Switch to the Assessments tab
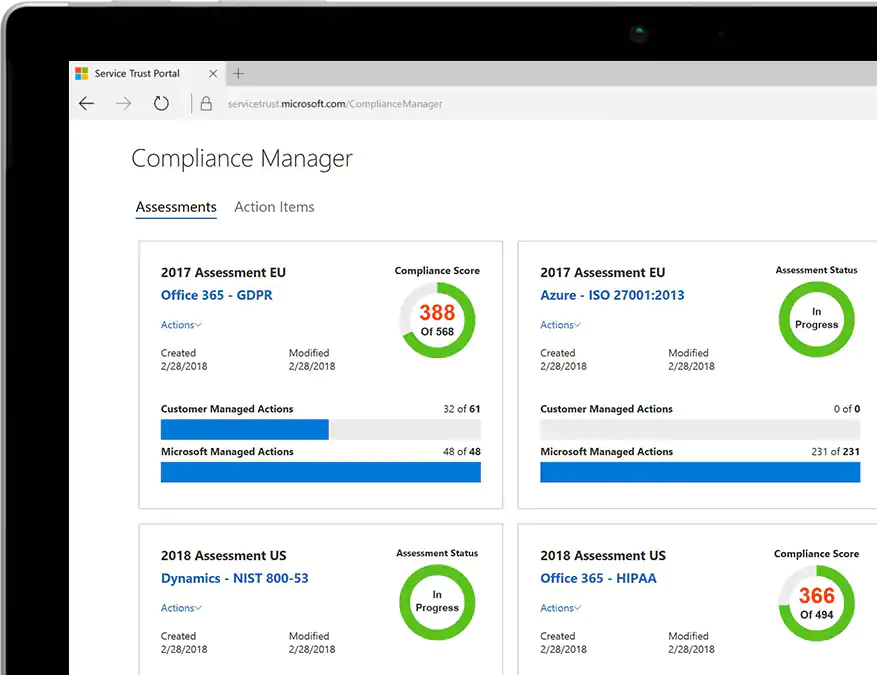 coord(176,207)
